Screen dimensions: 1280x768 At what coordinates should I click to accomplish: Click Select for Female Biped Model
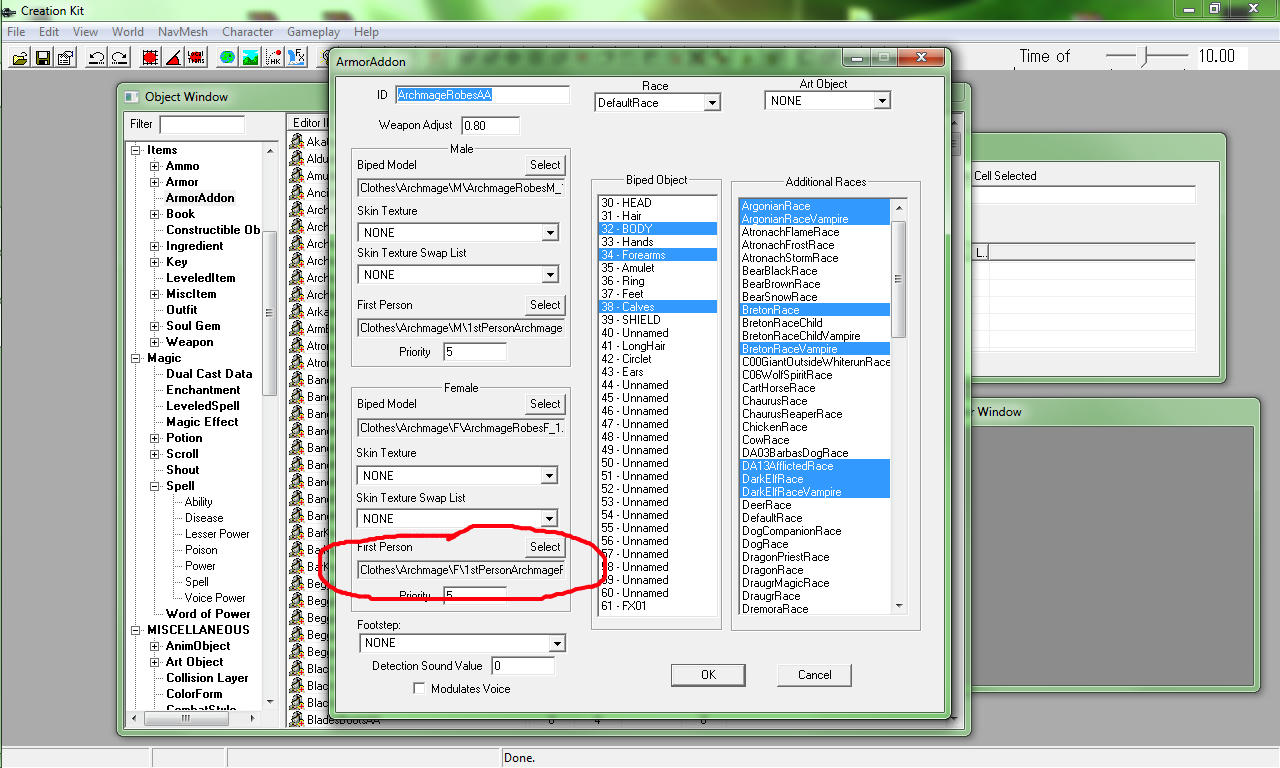pos(545,404)
